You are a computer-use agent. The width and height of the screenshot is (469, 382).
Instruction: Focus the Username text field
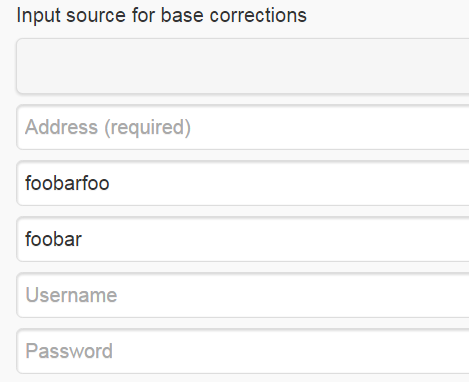click(x=243, y=295)
